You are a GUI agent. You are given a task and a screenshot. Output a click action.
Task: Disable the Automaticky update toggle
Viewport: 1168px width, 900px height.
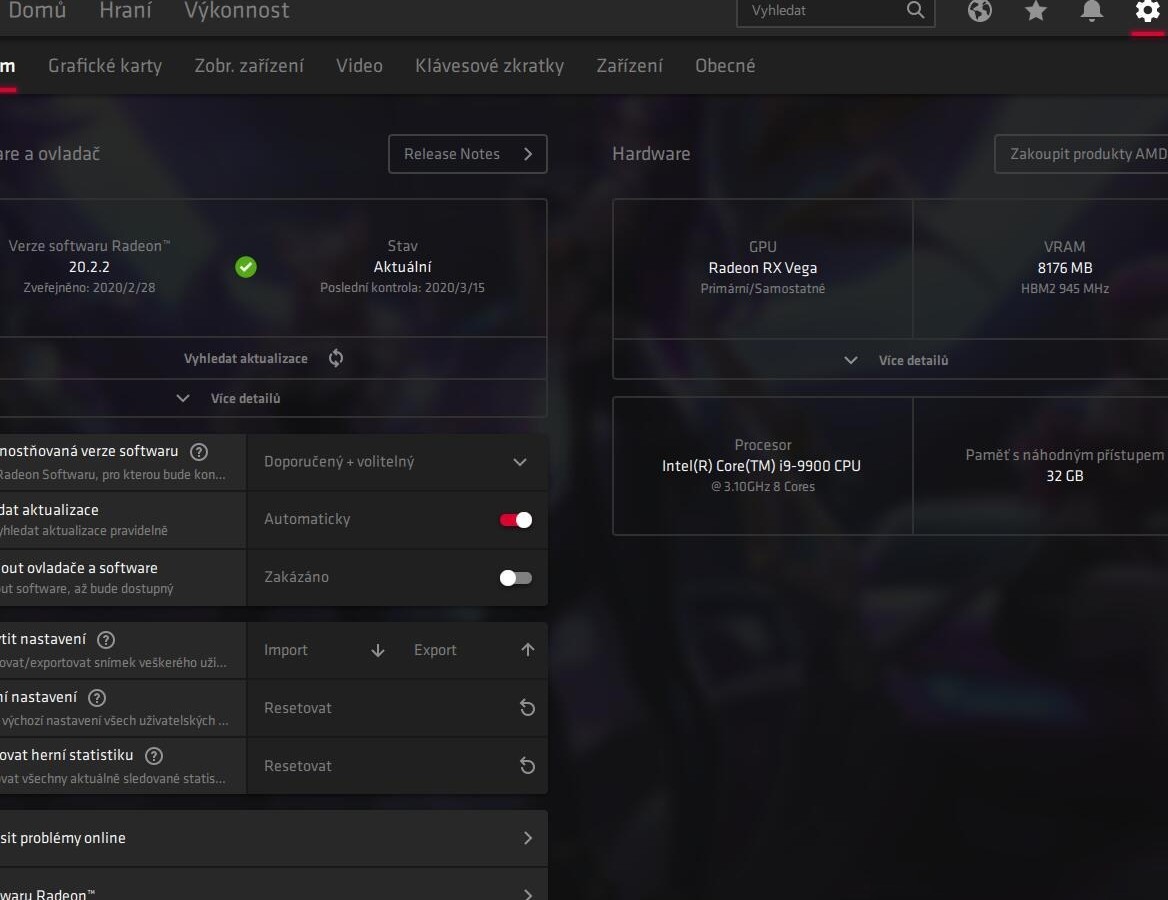coord(515,520)
